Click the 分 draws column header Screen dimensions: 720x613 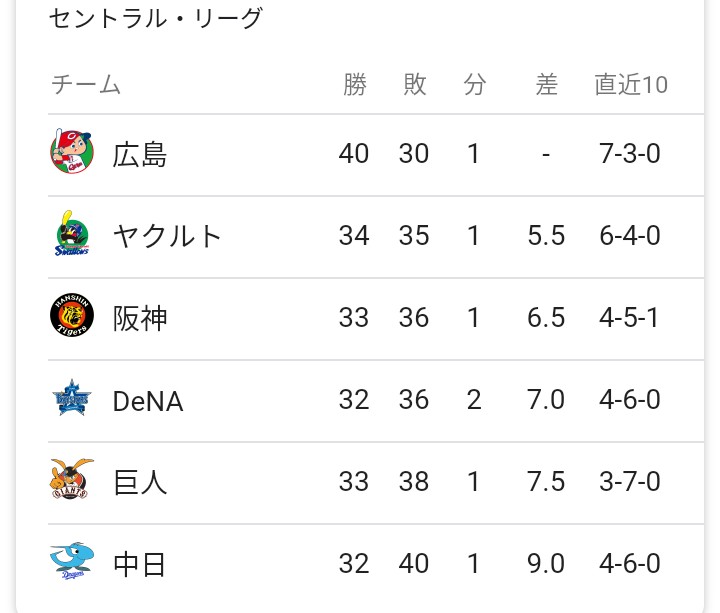pyautogui.click(x=474, y=84)
